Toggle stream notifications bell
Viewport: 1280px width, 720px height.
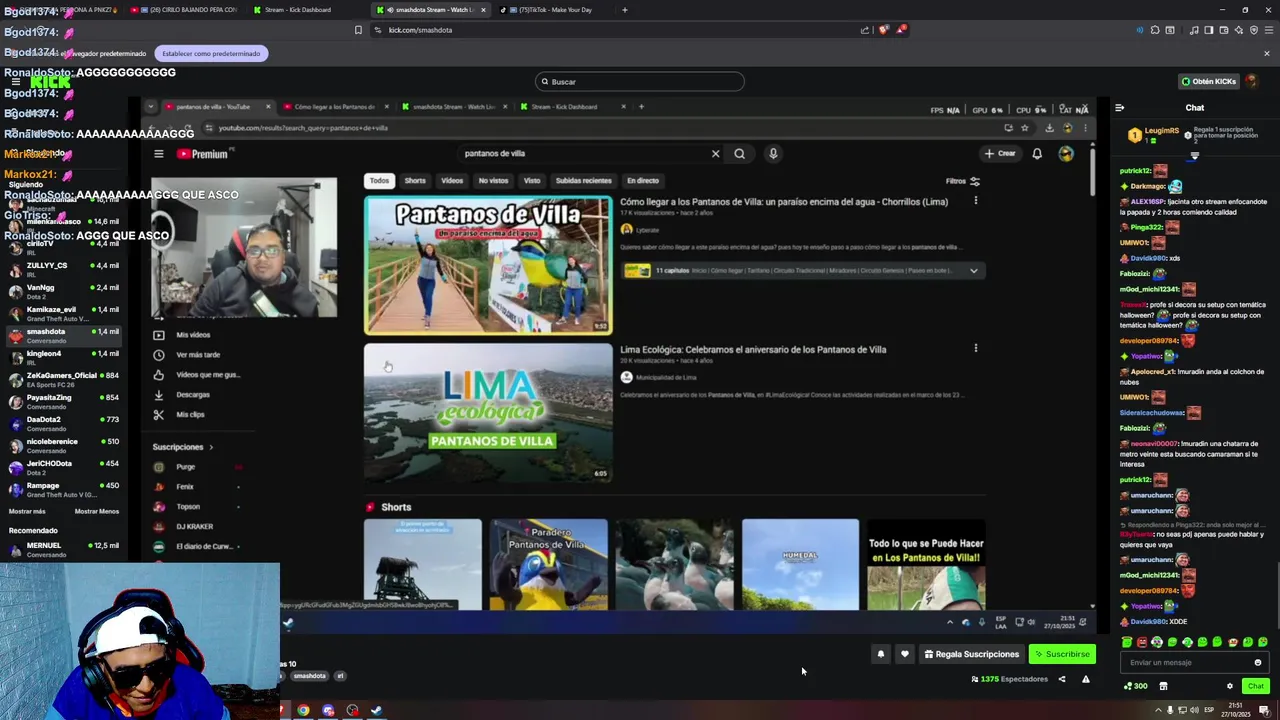pos(881,654)
